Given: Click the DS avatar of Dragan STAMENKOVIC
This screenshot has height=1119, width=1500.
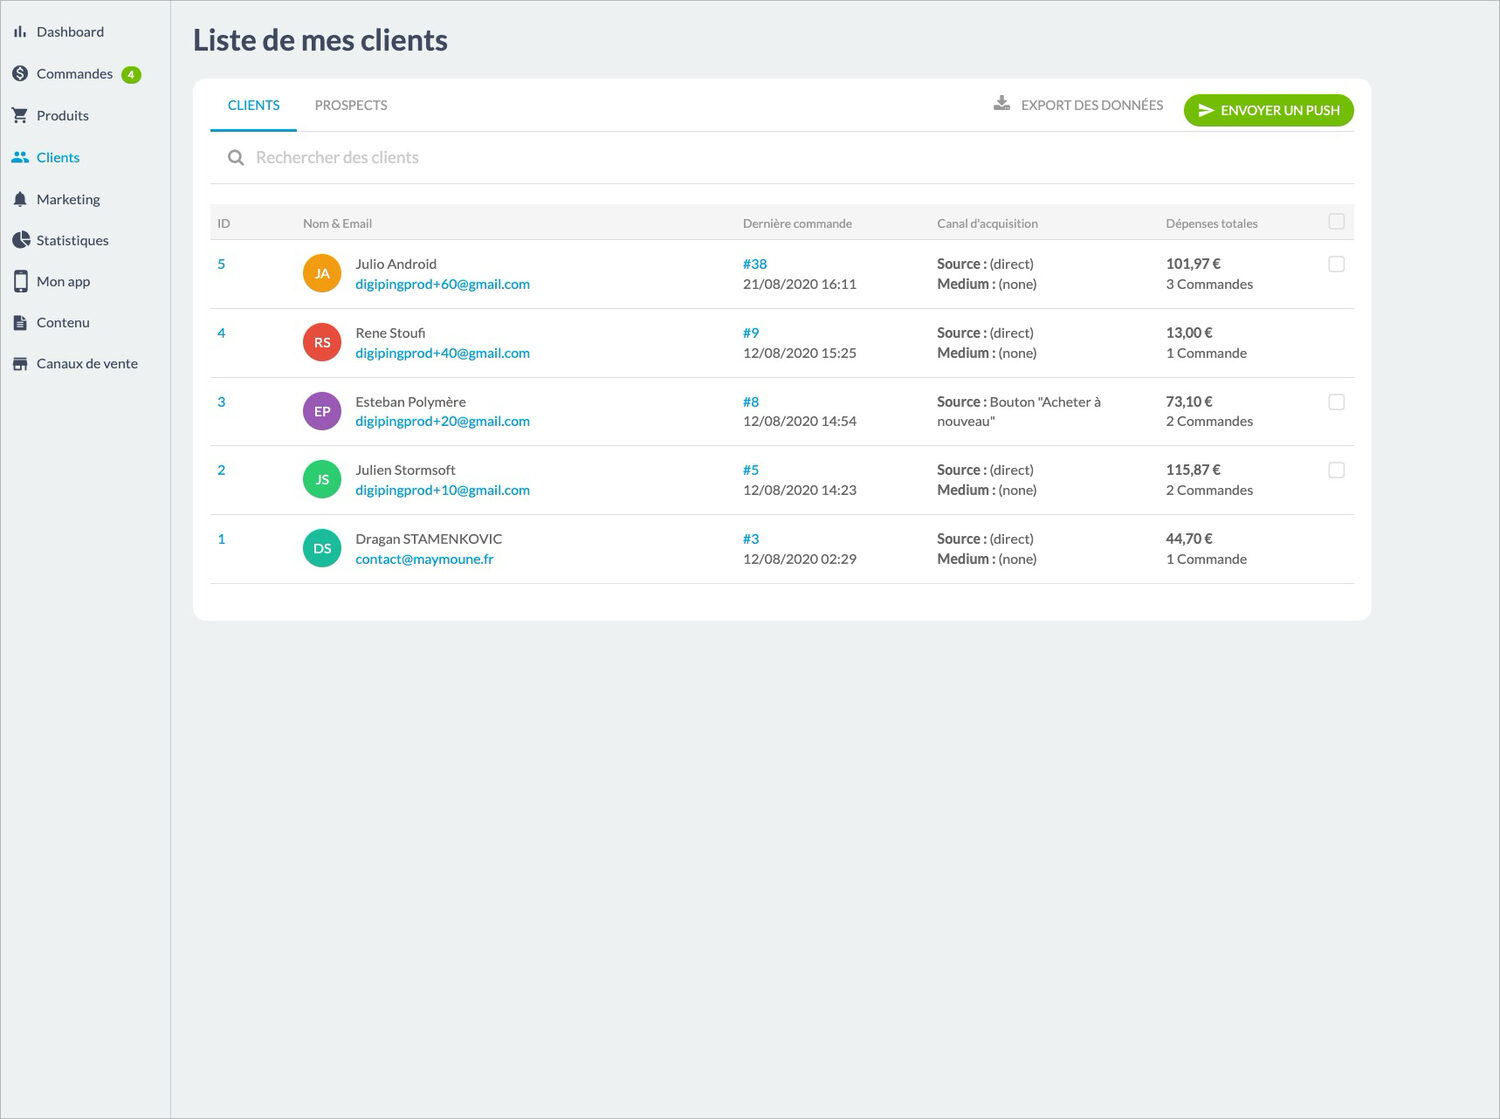Looking at the screenshot, I should [x=322, y=548].
